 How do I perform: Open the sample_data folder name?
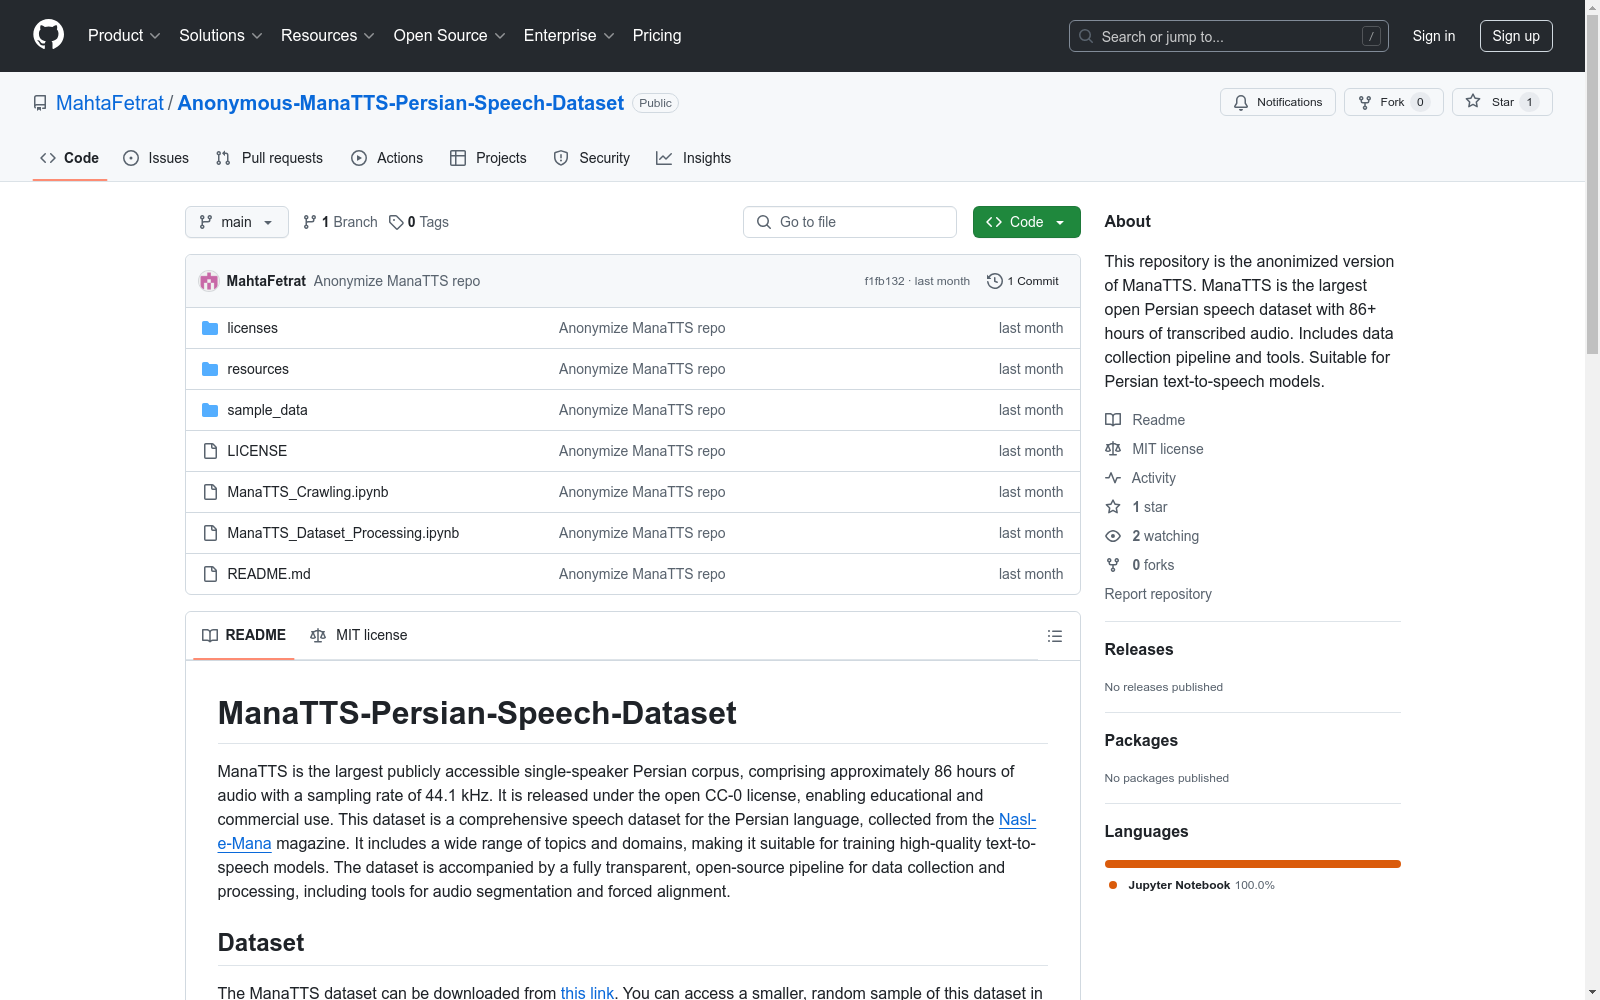click(x=267, y=410)
